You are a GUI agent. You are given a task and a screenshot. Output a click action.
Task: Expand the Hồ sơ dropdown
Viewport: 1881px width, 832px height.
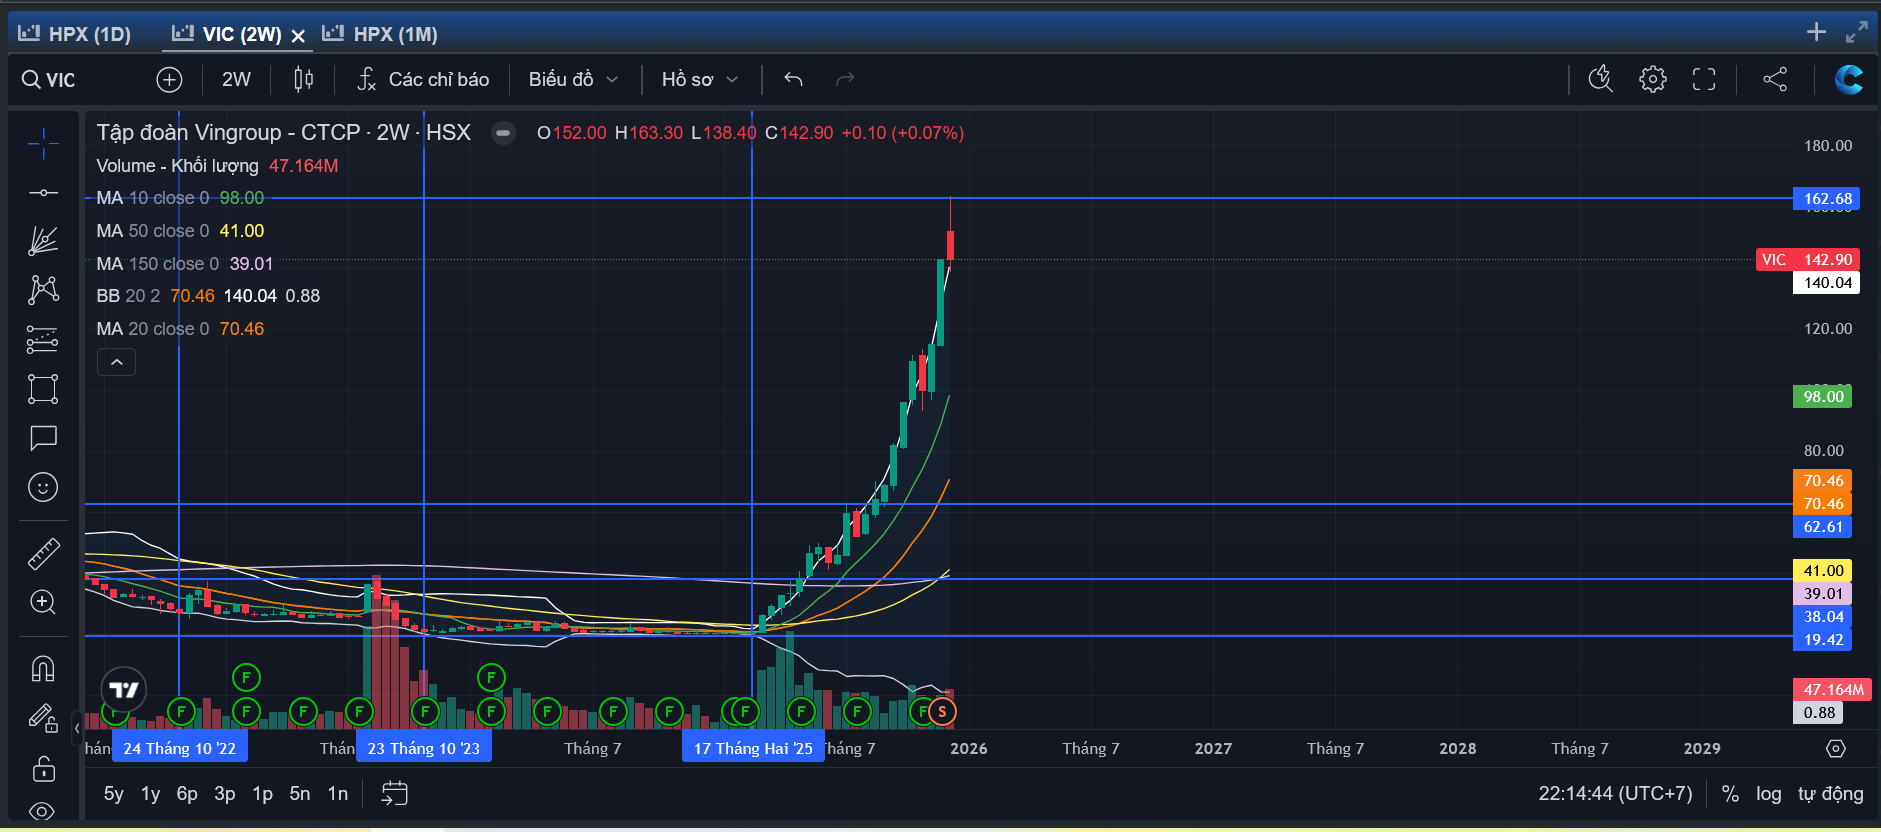[x=700, y=80]
